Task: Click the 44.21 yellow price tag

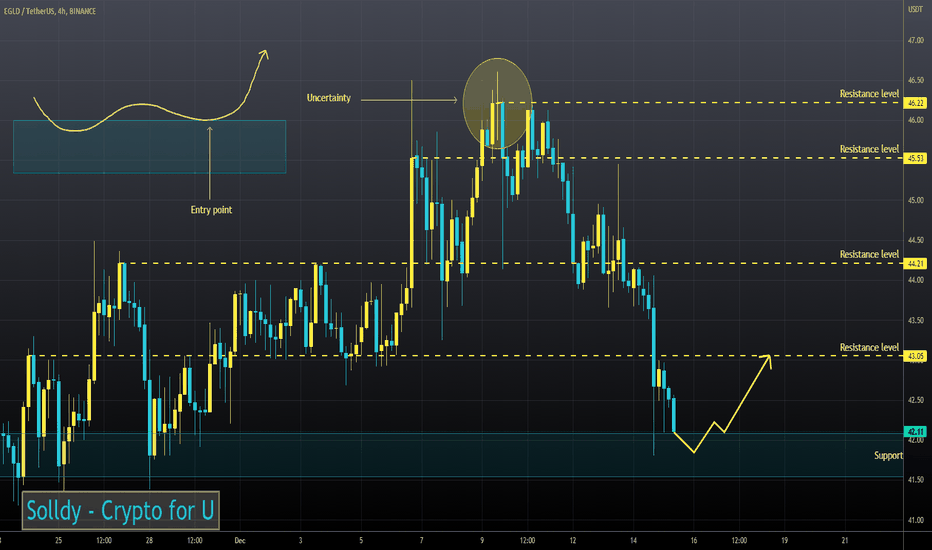Action: click(x=915, y=263)
